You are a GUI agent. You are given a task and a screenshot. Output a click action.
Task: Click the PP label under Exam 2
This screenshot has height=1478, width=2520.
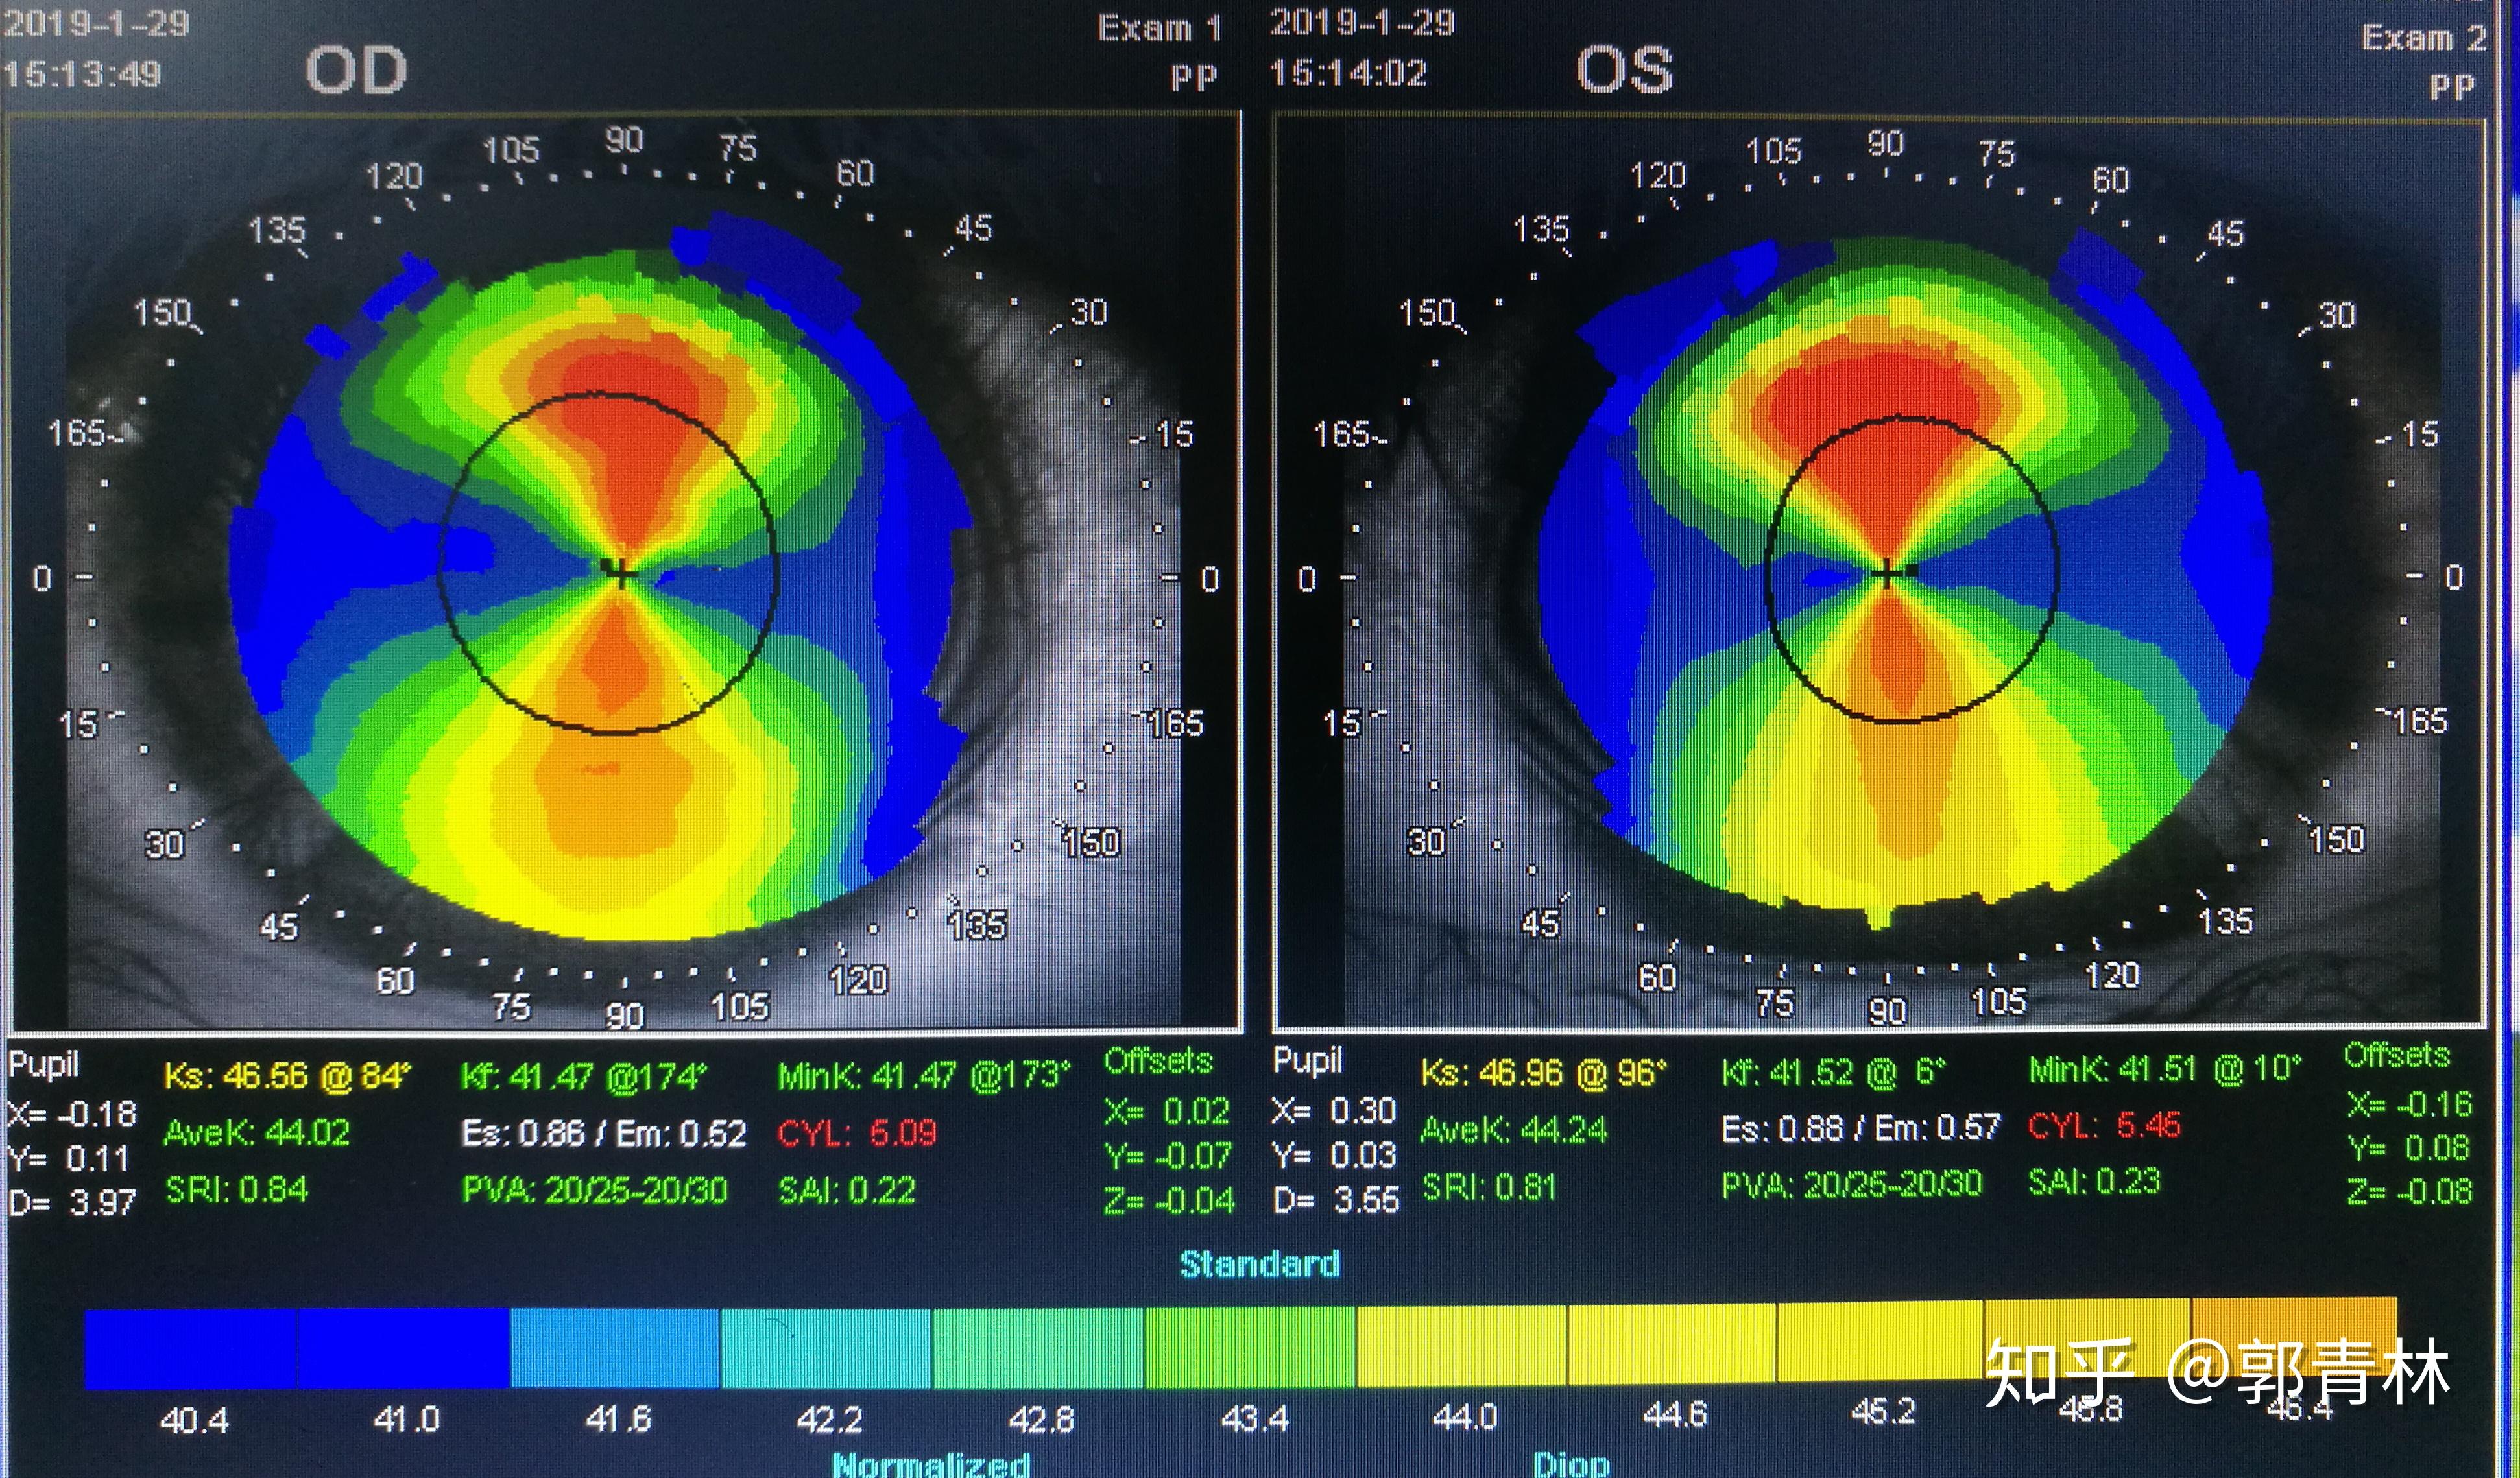coord(2452,87)
